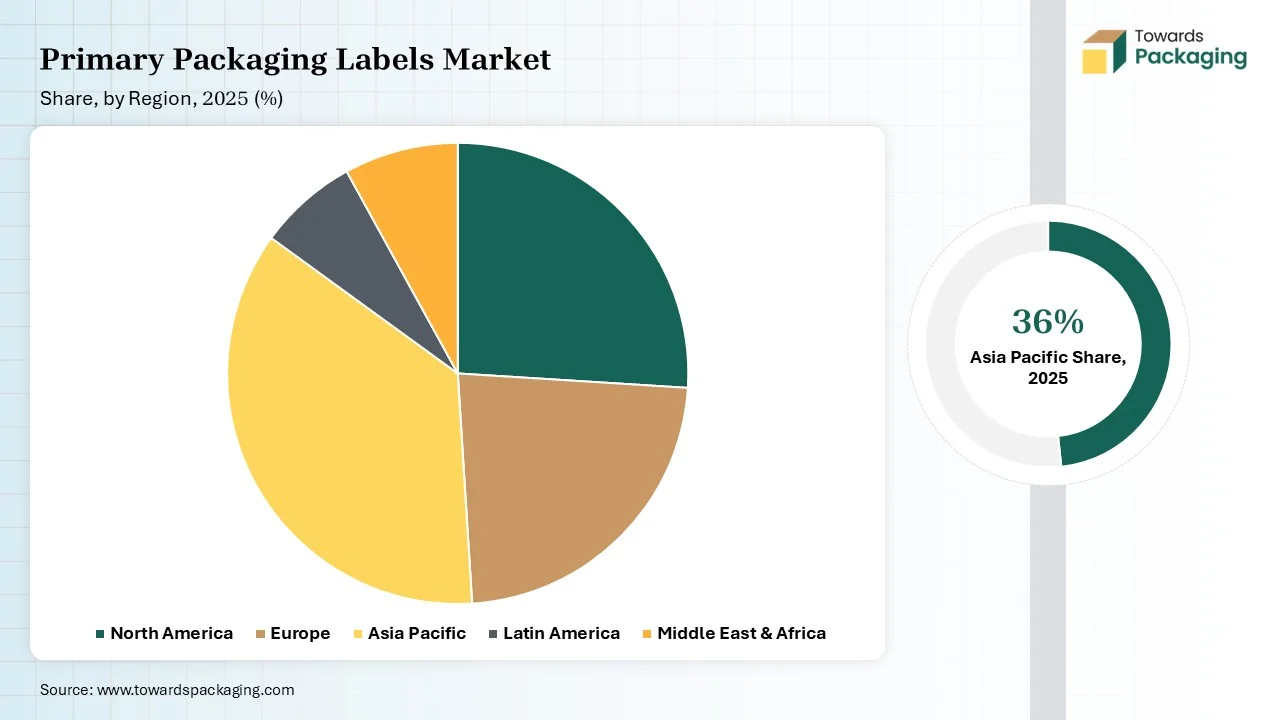Open the www.towardspackaging.com source link

coord(195,690)
